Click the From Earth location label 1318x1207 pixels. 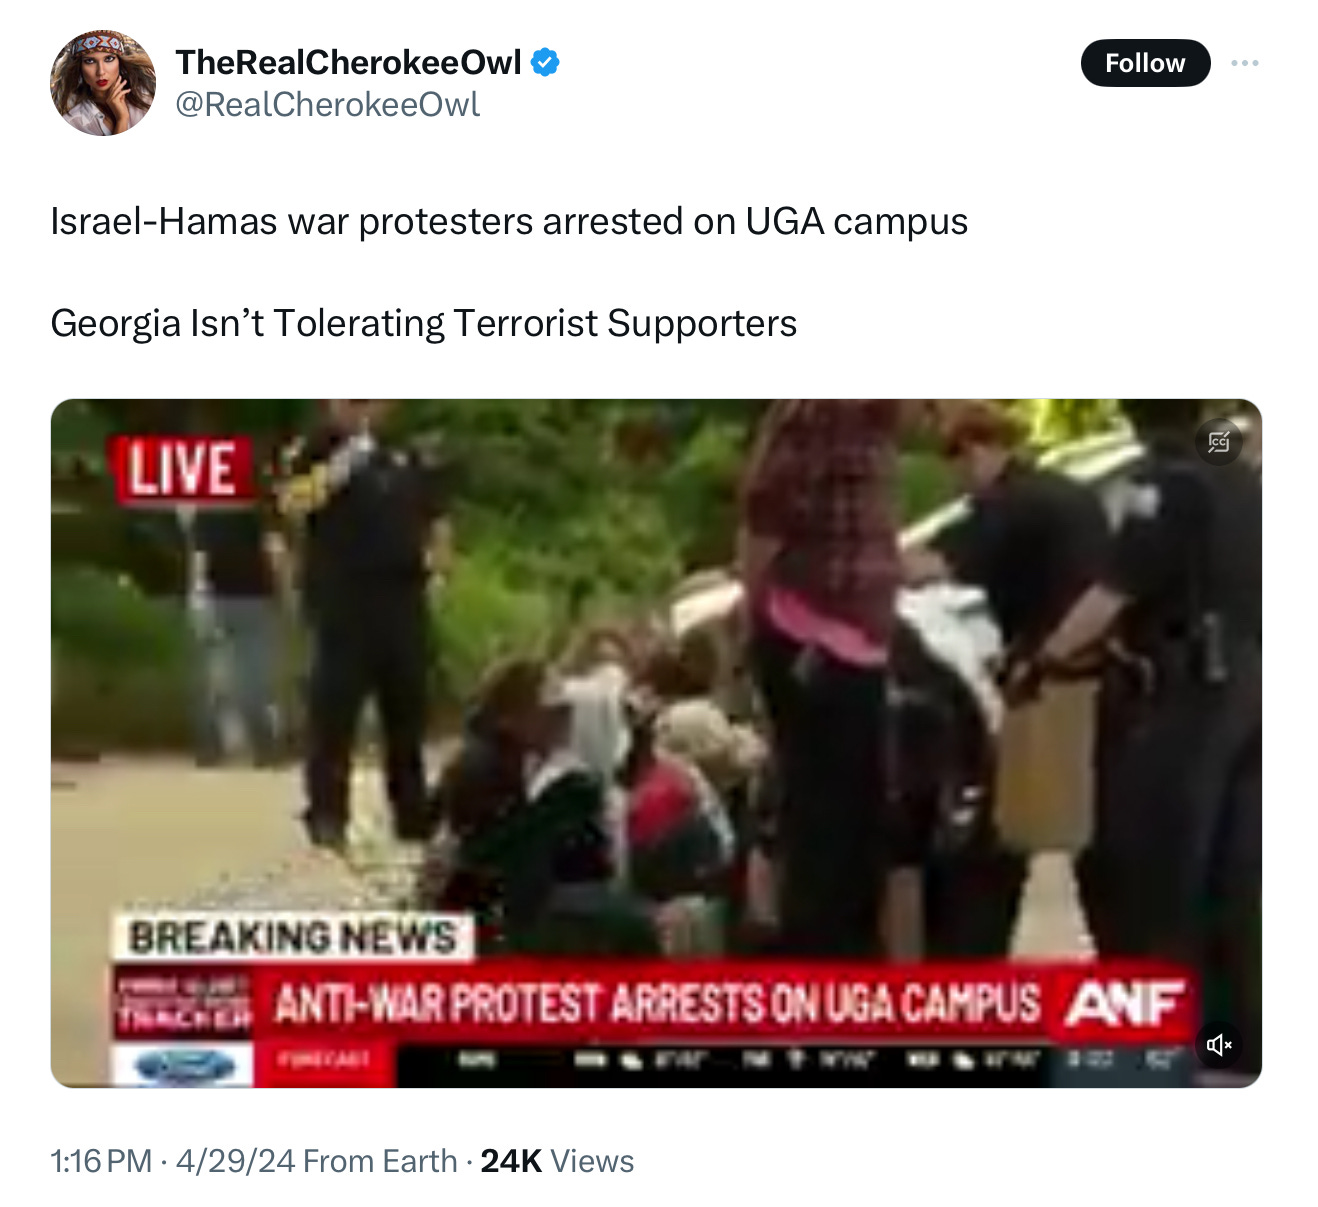click(x=380, y=1161)
